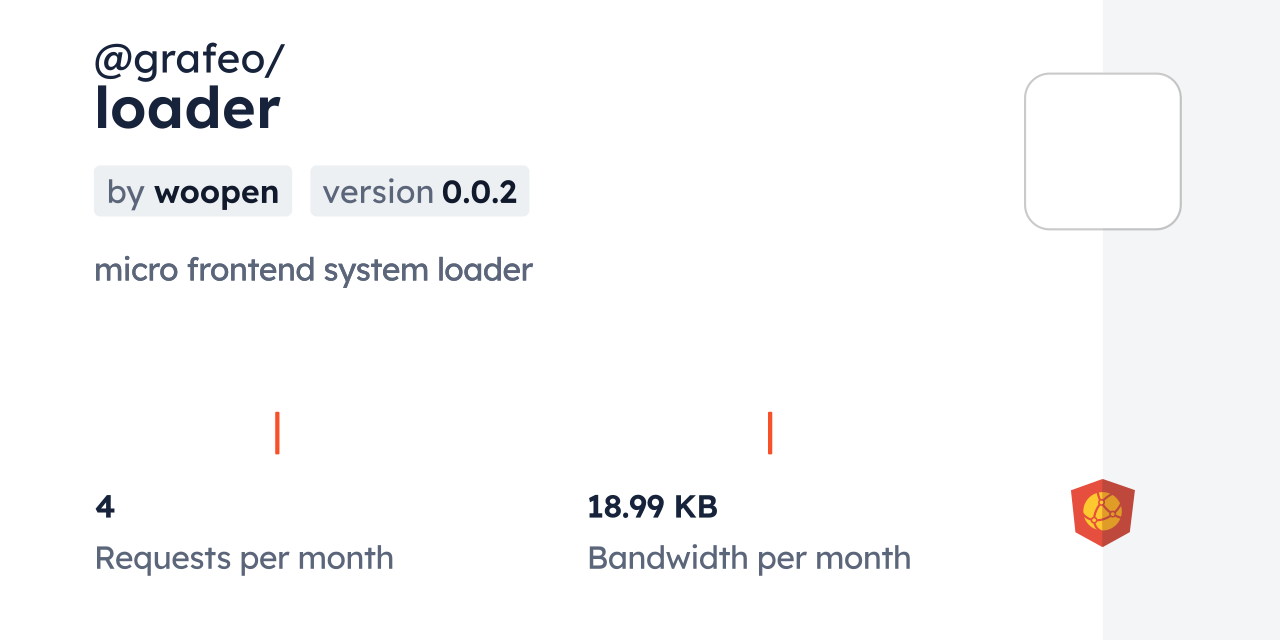Click the @grafeo/ scope name
Viewport: 1280px width, 640px height.
click(x=189, y=60)
